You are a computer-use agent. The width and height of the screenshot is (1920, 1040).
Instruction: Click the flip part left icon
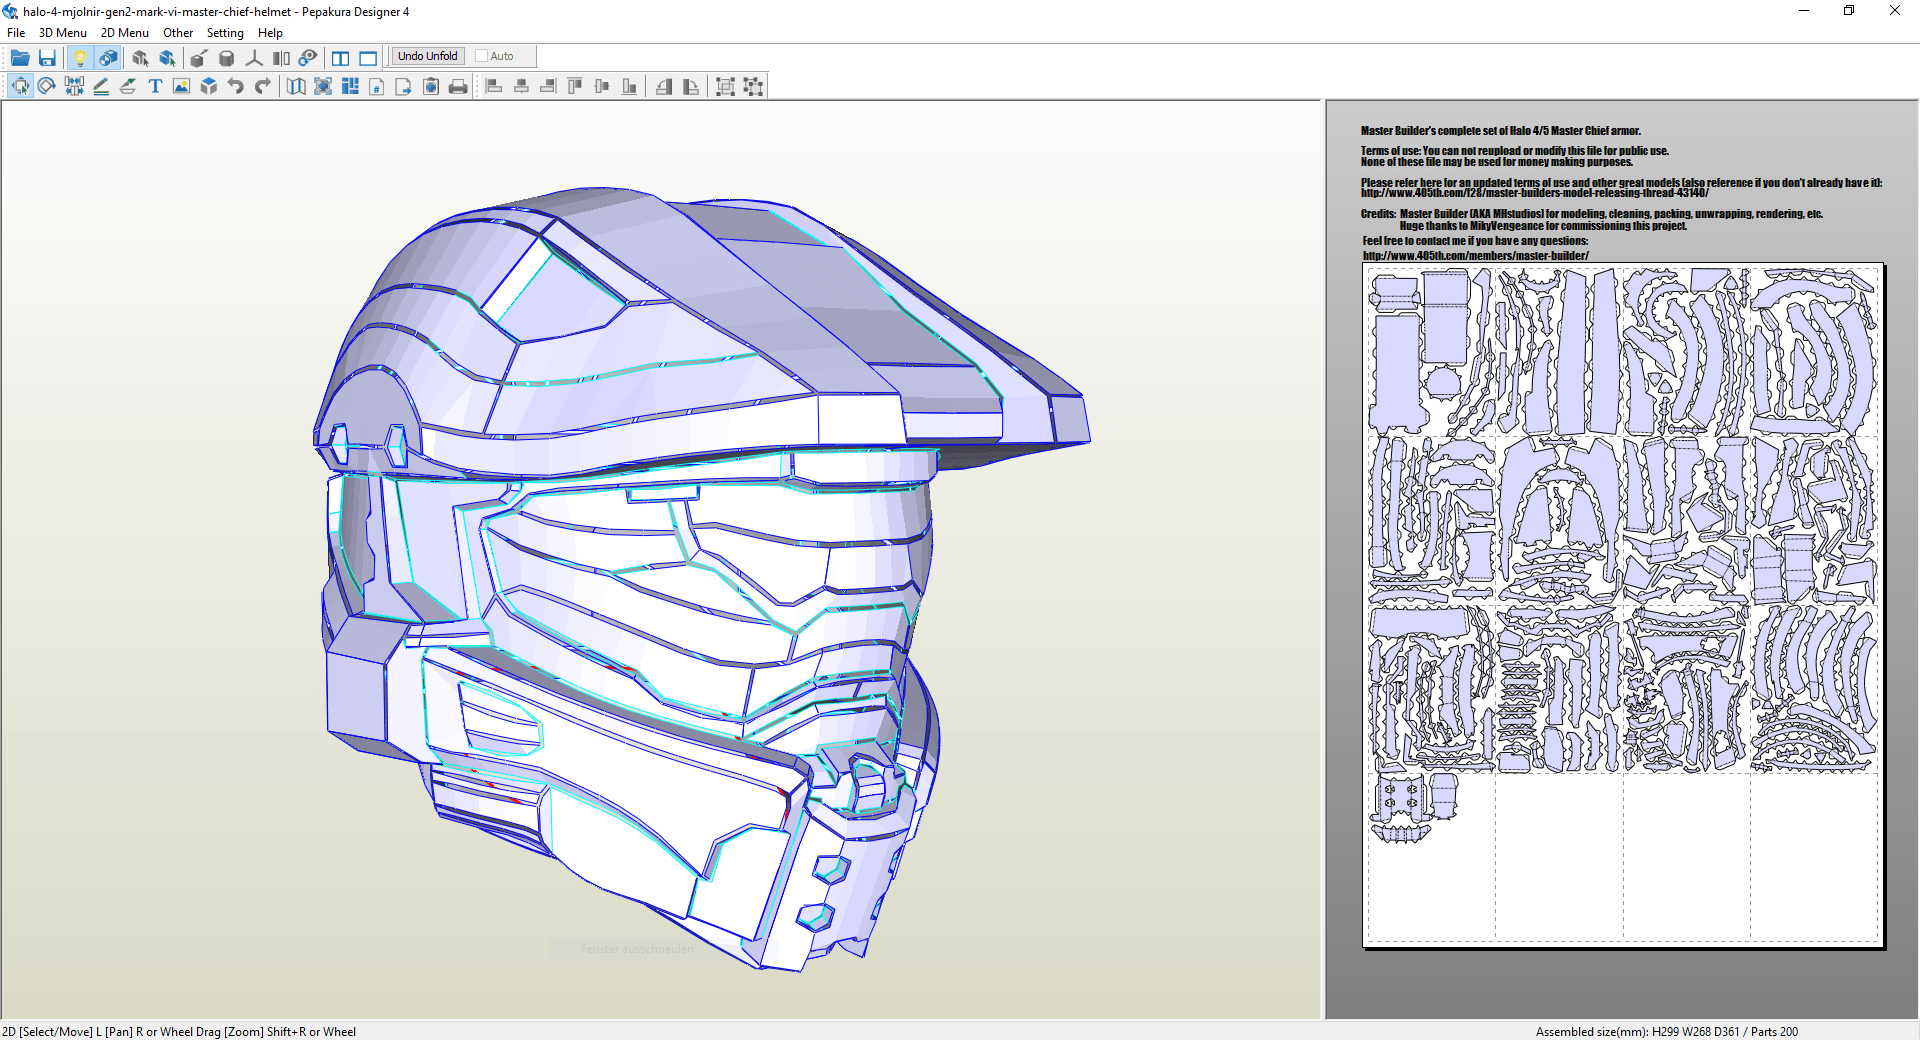coord(664,86)
